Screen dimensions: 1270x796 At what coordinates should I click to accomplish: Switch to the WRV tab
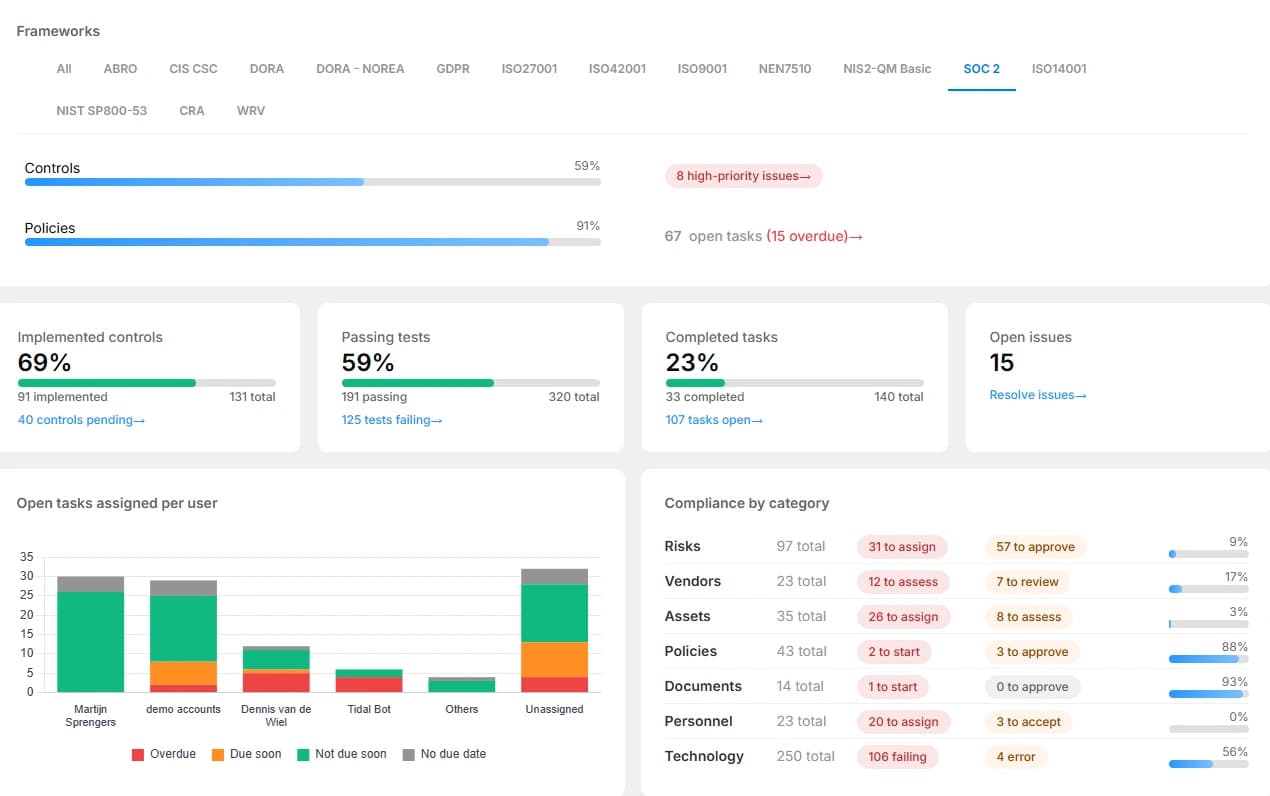click(251, 111)
